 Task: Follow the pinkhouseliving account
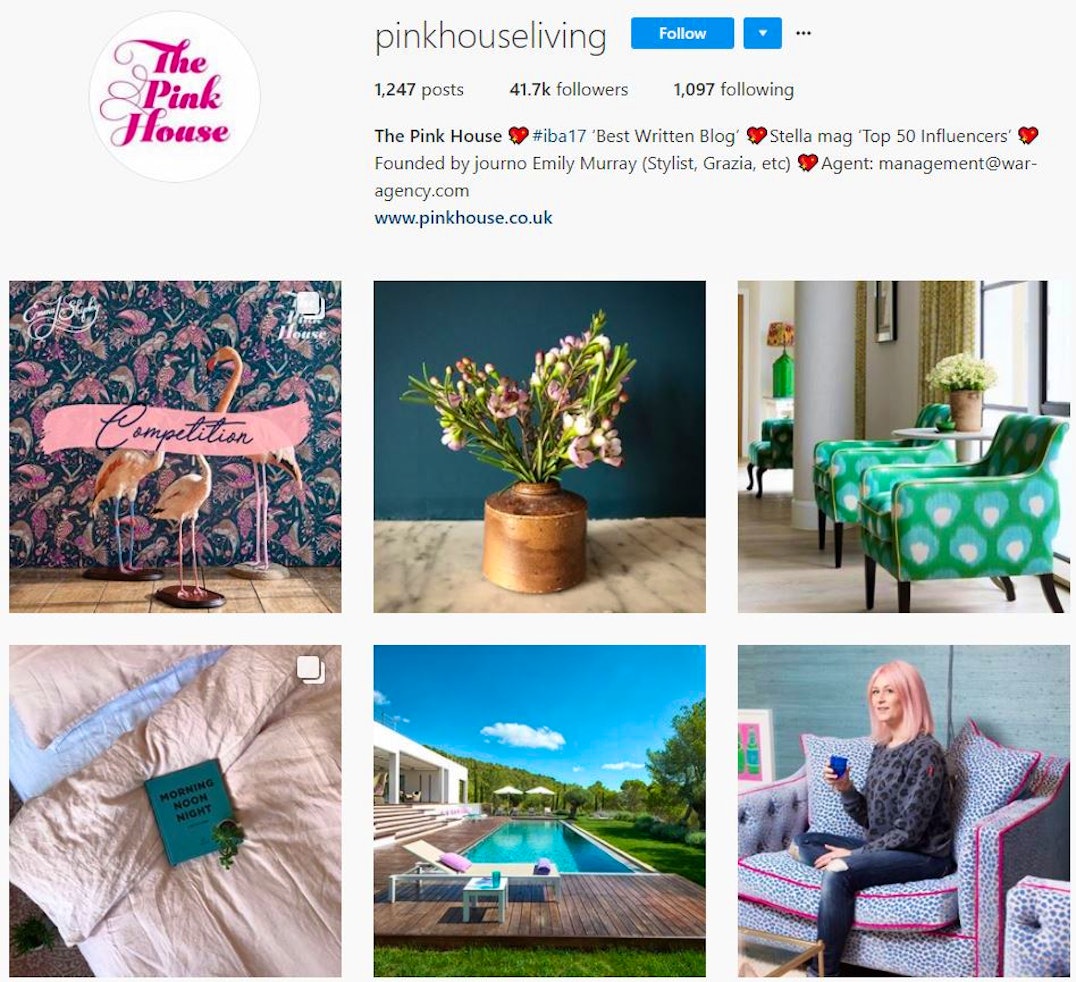682,33
